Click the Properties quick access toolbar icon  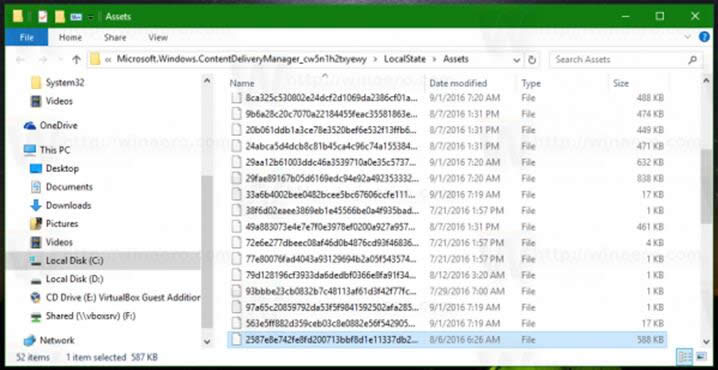(43, 16)
